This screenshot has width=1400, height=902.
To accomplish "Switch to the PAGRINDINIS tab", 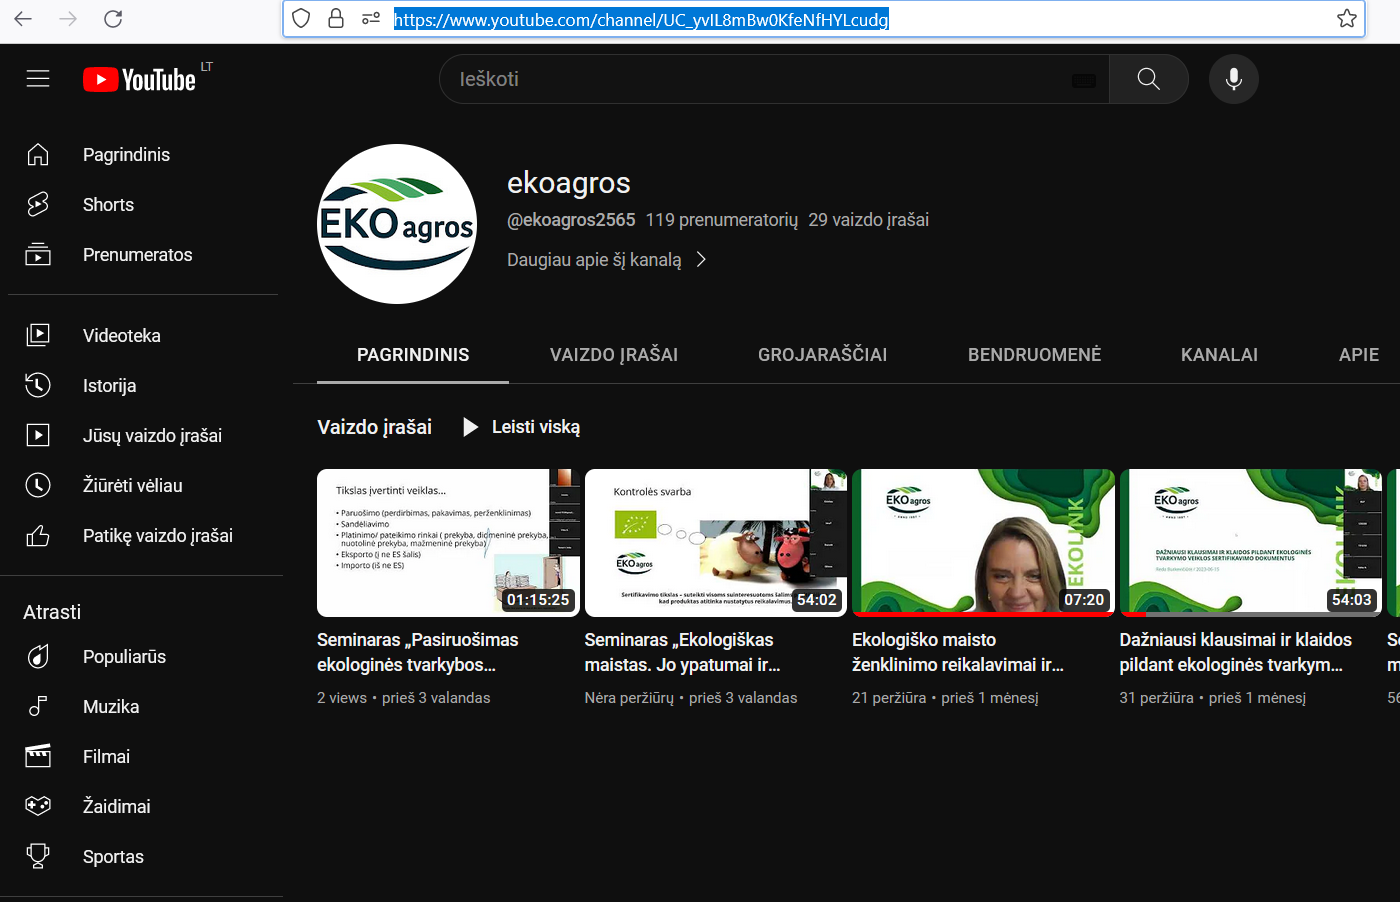I will (x=413, y=355).
